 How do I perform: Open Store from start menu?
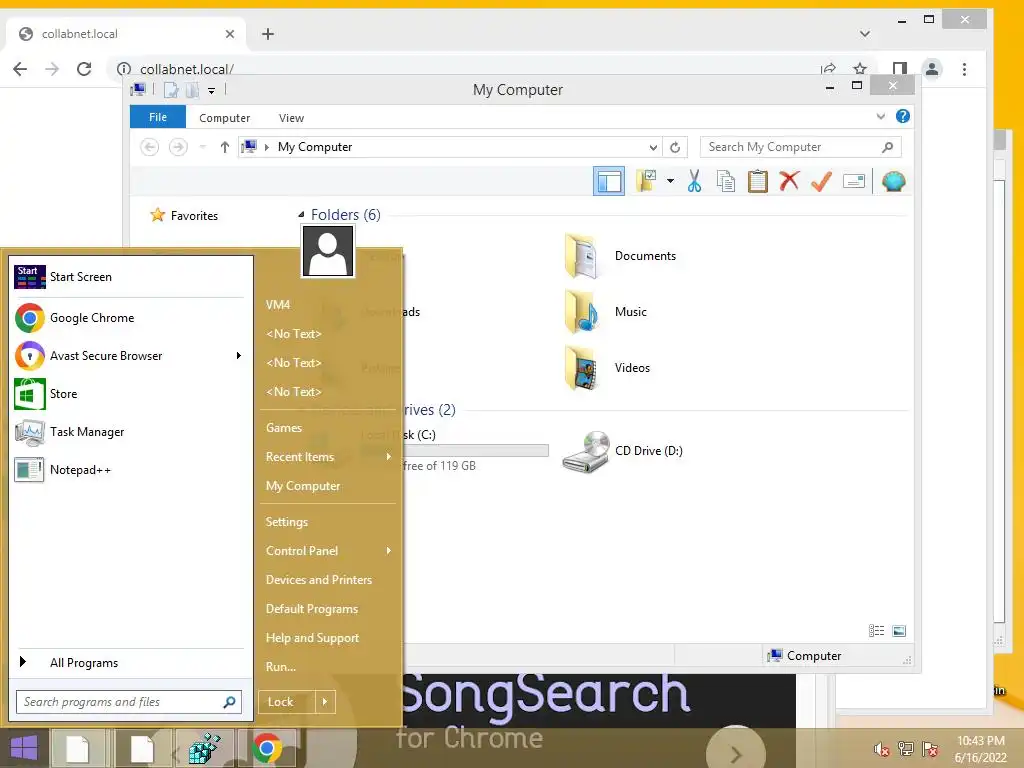128,394
